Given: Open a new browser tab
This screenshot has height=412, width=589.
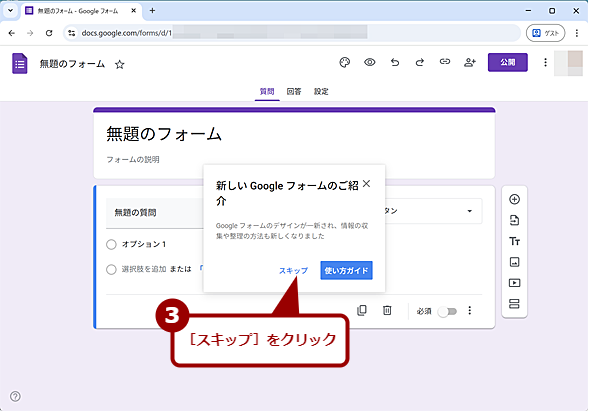Looking at the screenshot, I should (152, 11).
